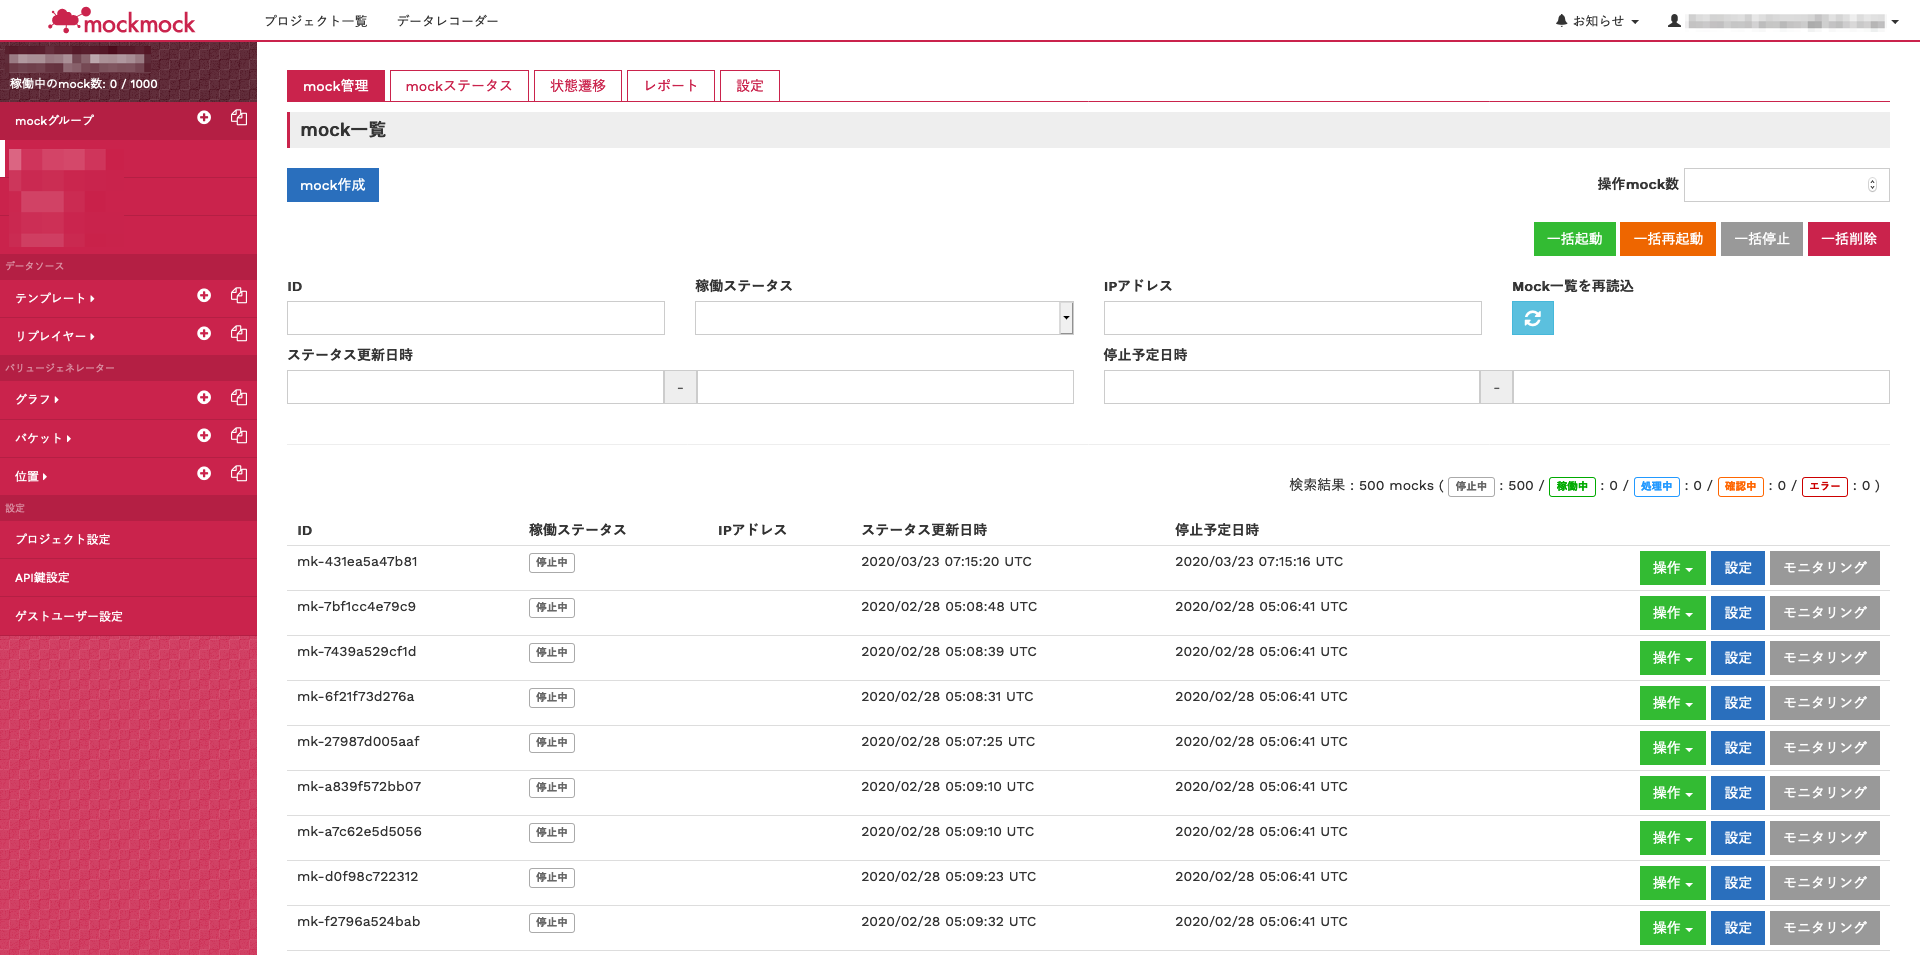Screen dimensions: 1920x955
Task: Click the ID search input field
Action: pos(475,318)
